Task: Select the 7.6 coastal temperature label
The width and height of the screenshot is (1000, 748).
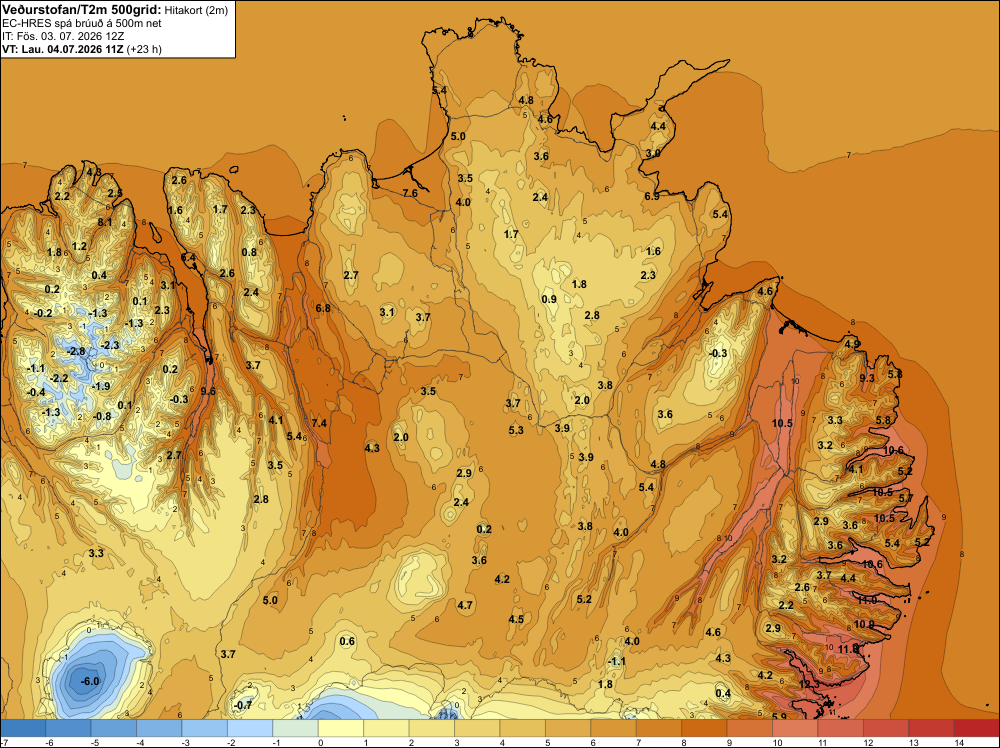Action: pyautogui.click(x=410, y=193)
